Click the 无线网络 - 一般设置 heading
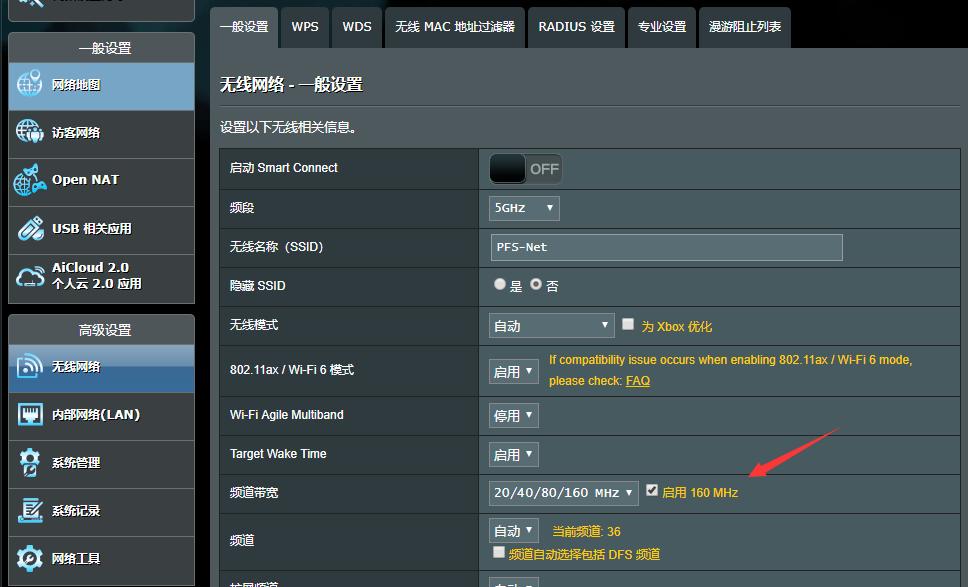Image resolution: width=968 pixels, height=587 pixels. pos(291,85)
